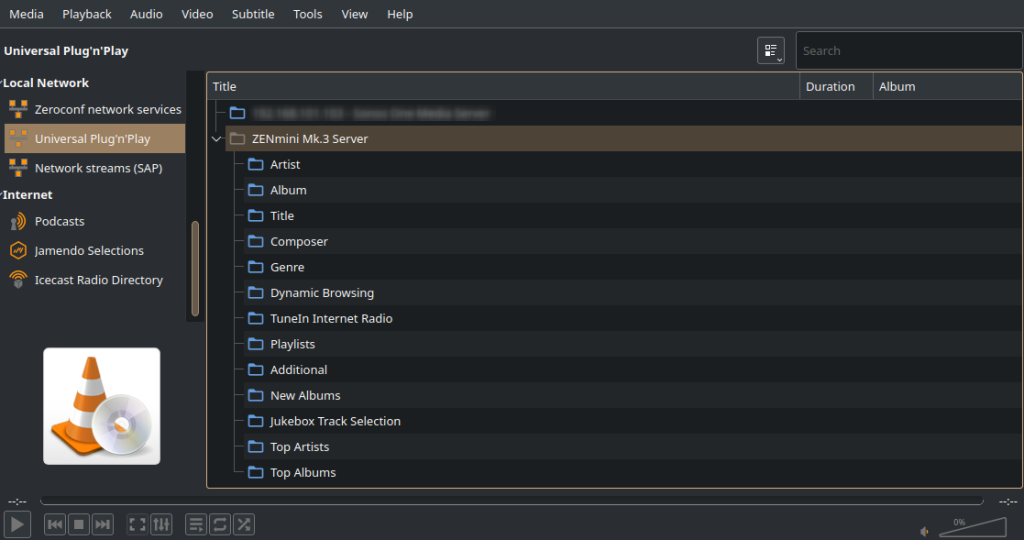Select Network streams (SAP) icon
The height and width of the screenshot is (540, 1024).
pos(18,168)
